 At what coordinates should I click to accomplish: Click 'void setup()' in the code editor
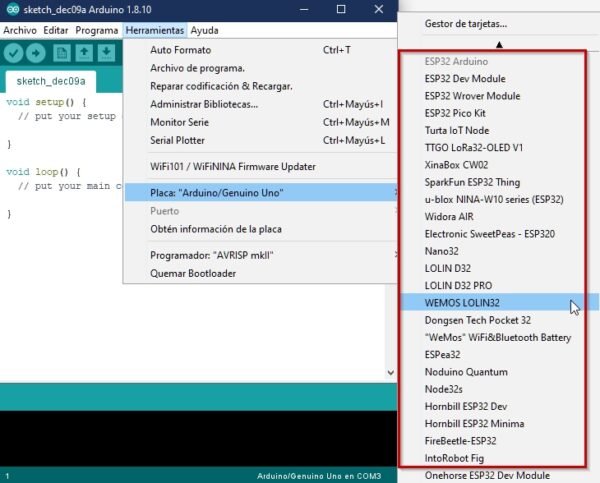(x=40, y=102)
